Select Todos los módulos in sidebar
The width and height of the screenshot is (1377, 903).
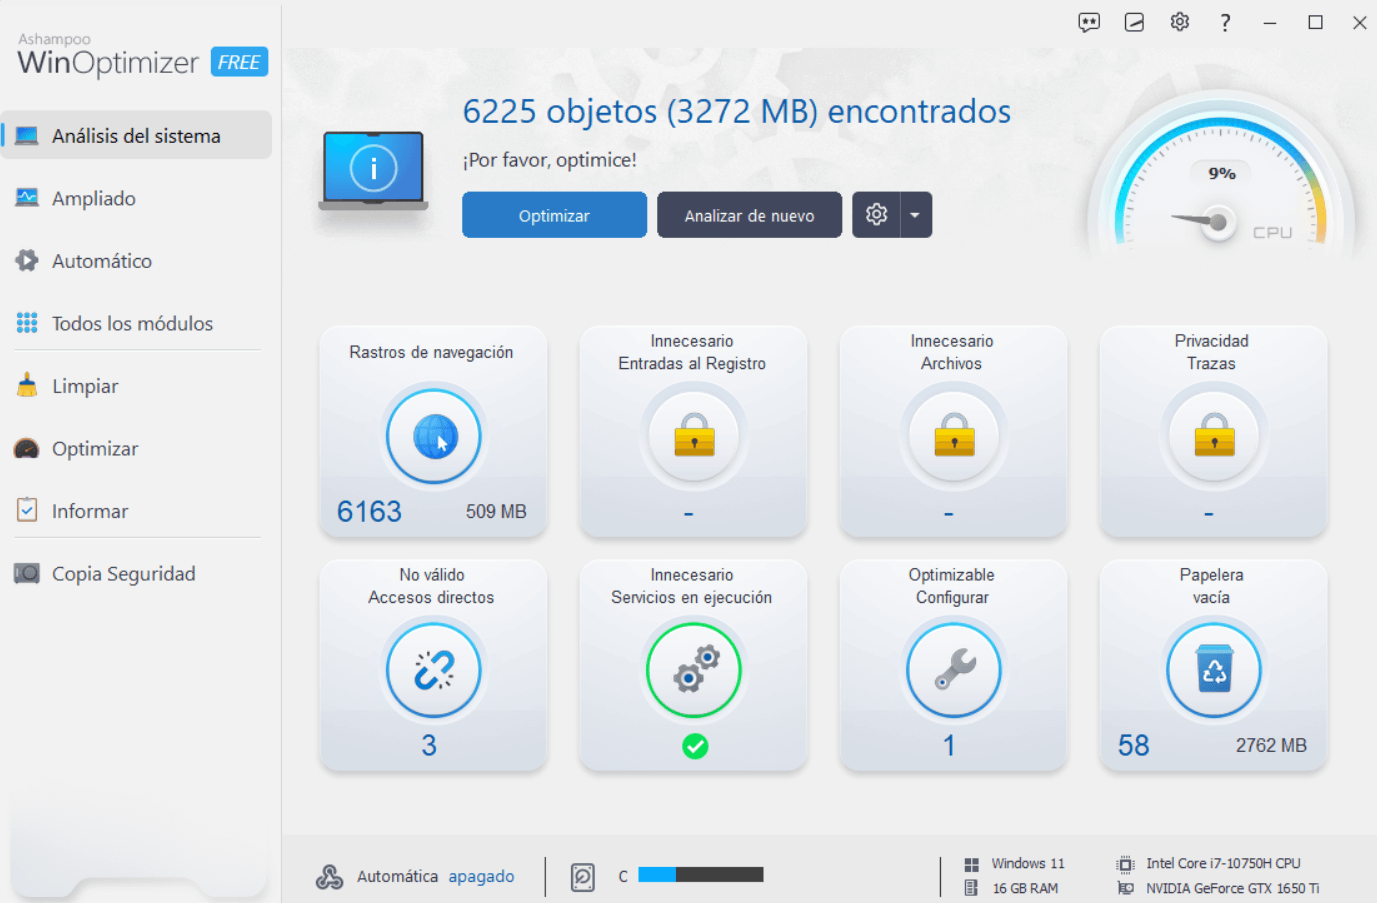tap(132, 323)
